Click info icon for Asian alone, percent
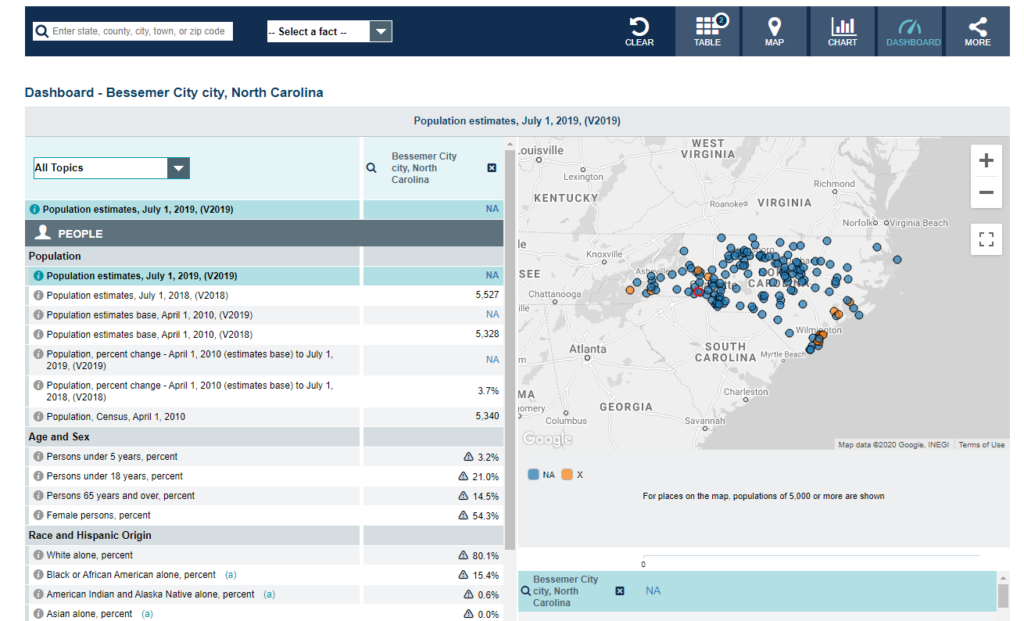This screenshot has height=621, width=1024. 39,614
